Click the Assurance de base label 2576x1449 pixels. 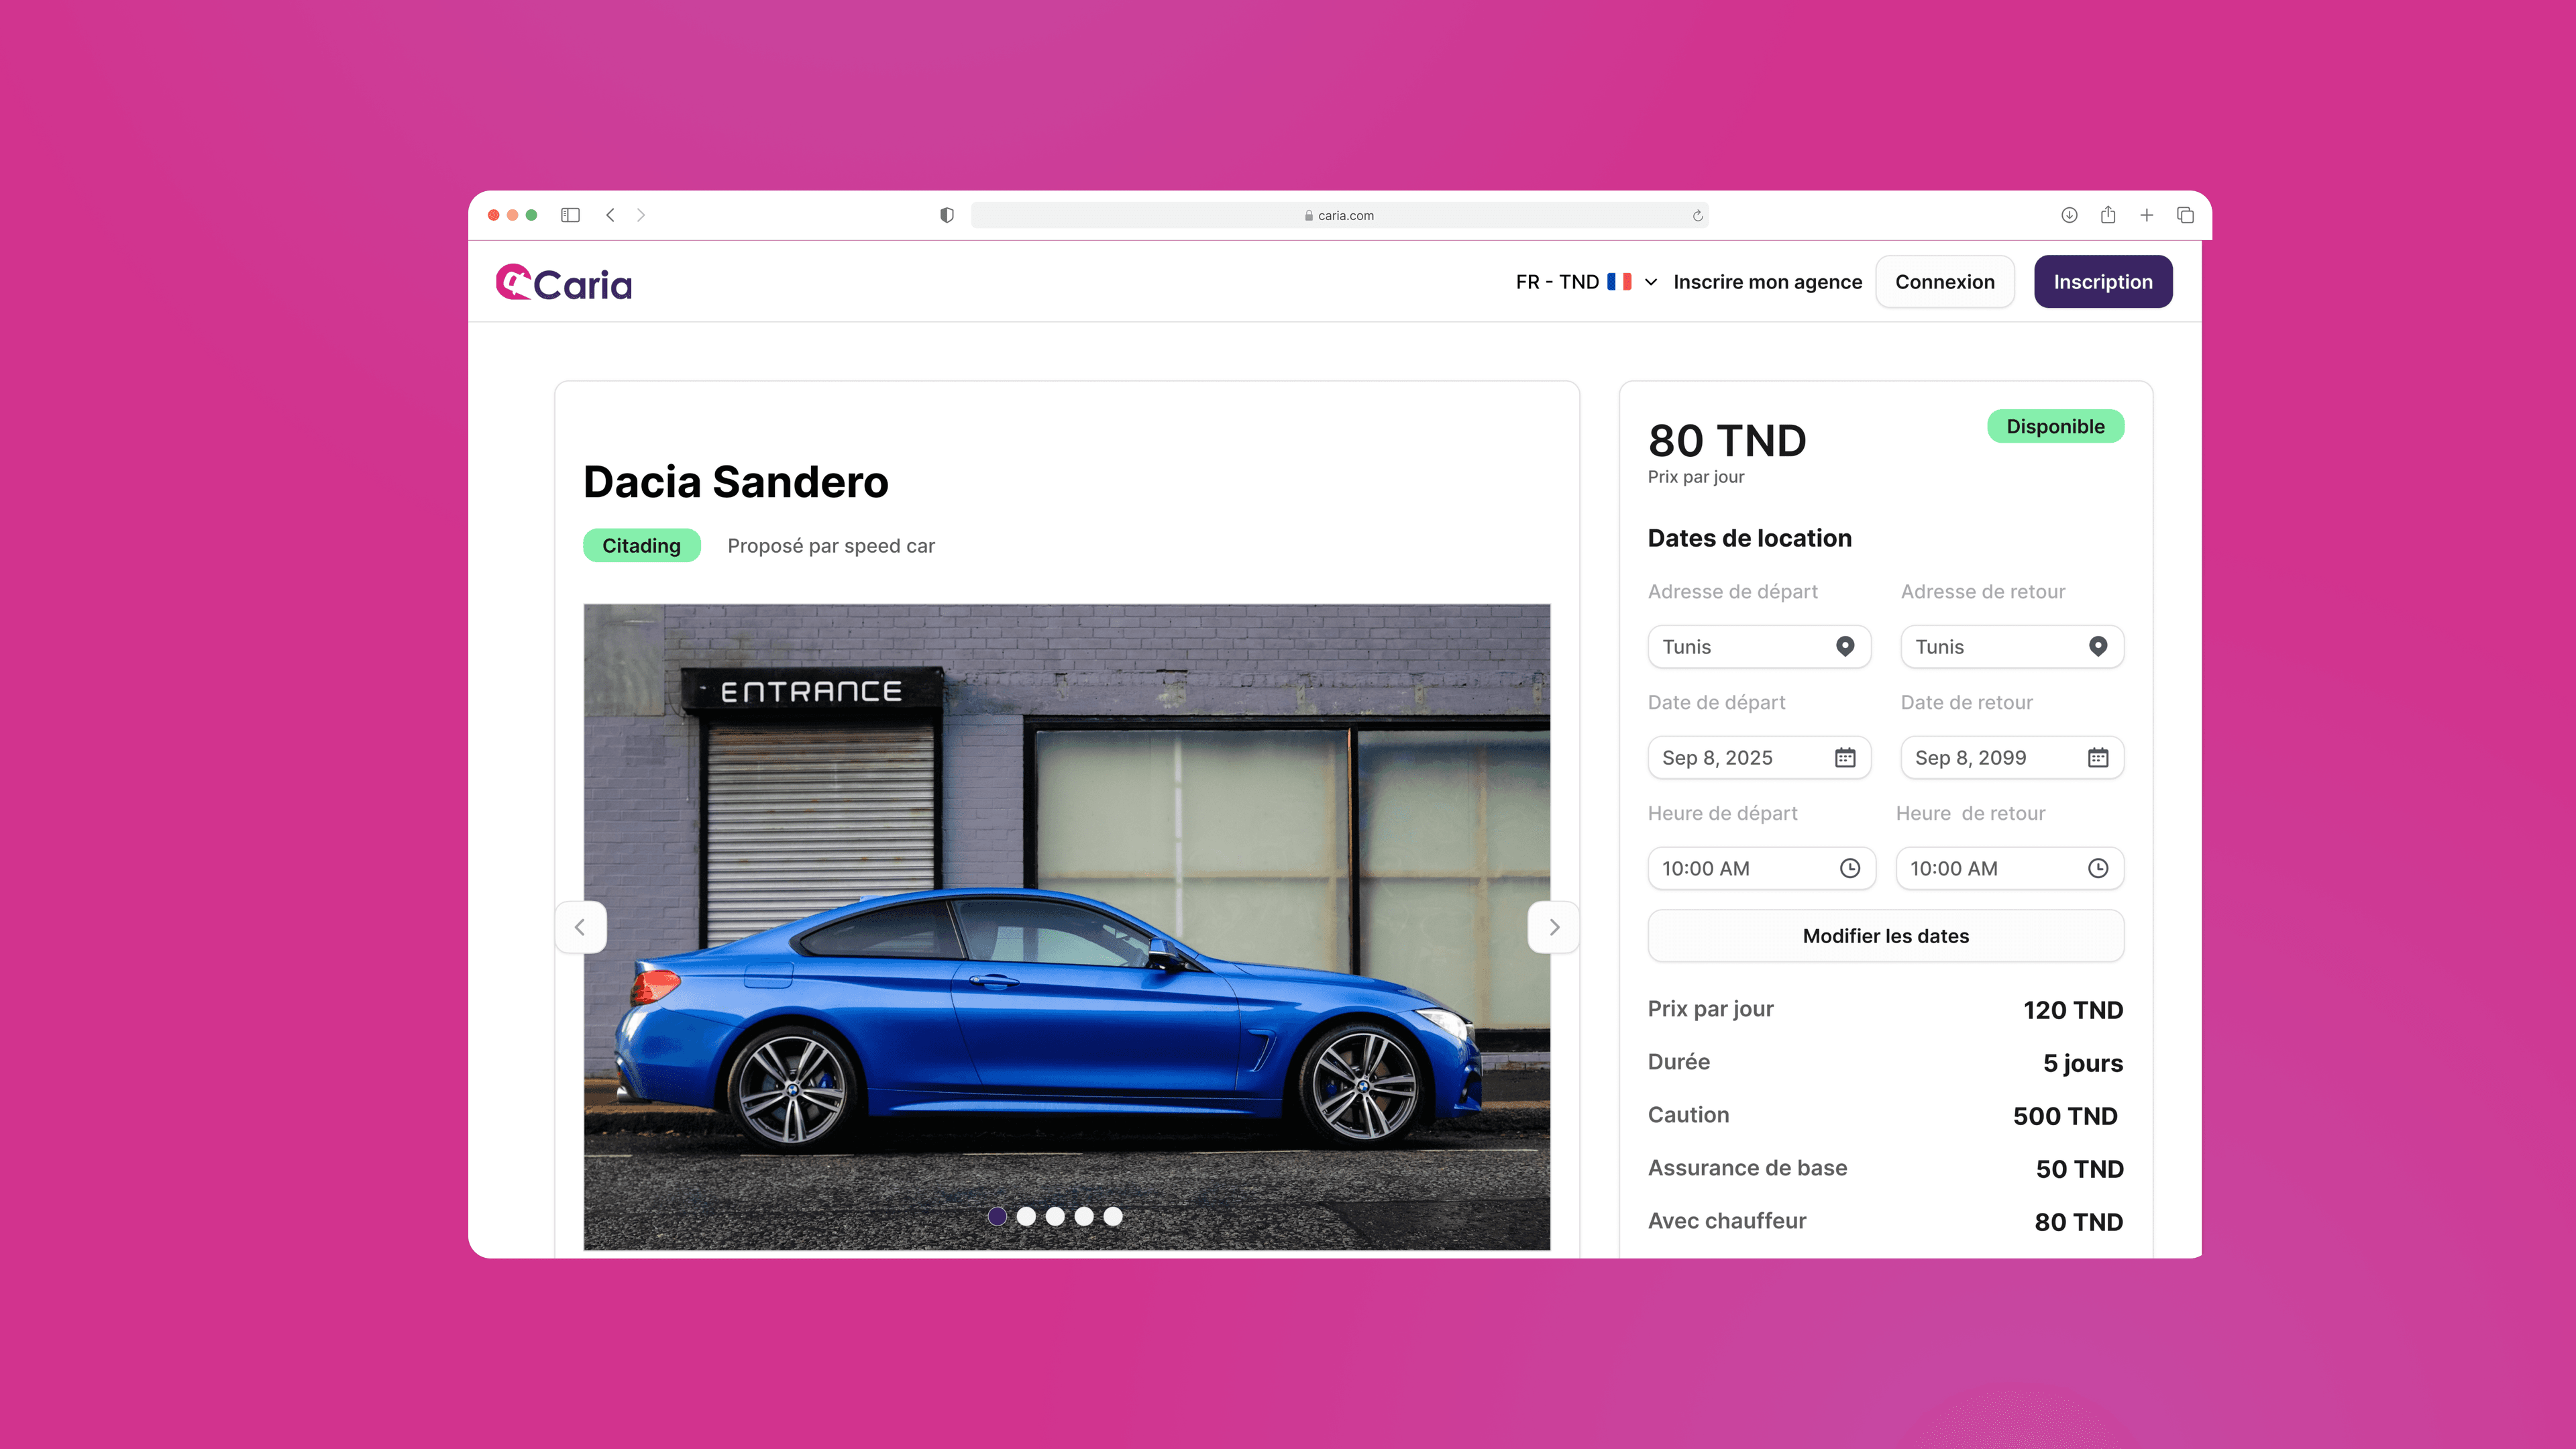pos(1747,1168)
